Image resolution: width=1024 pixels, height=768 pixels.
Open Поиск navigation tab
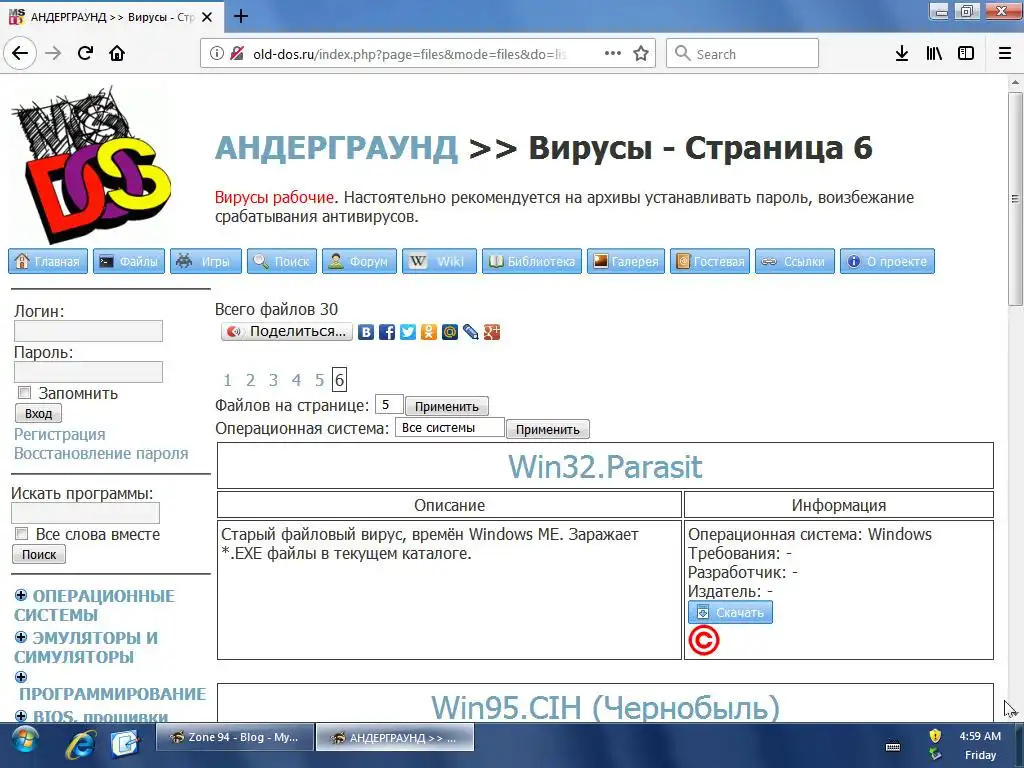point(281,261)
